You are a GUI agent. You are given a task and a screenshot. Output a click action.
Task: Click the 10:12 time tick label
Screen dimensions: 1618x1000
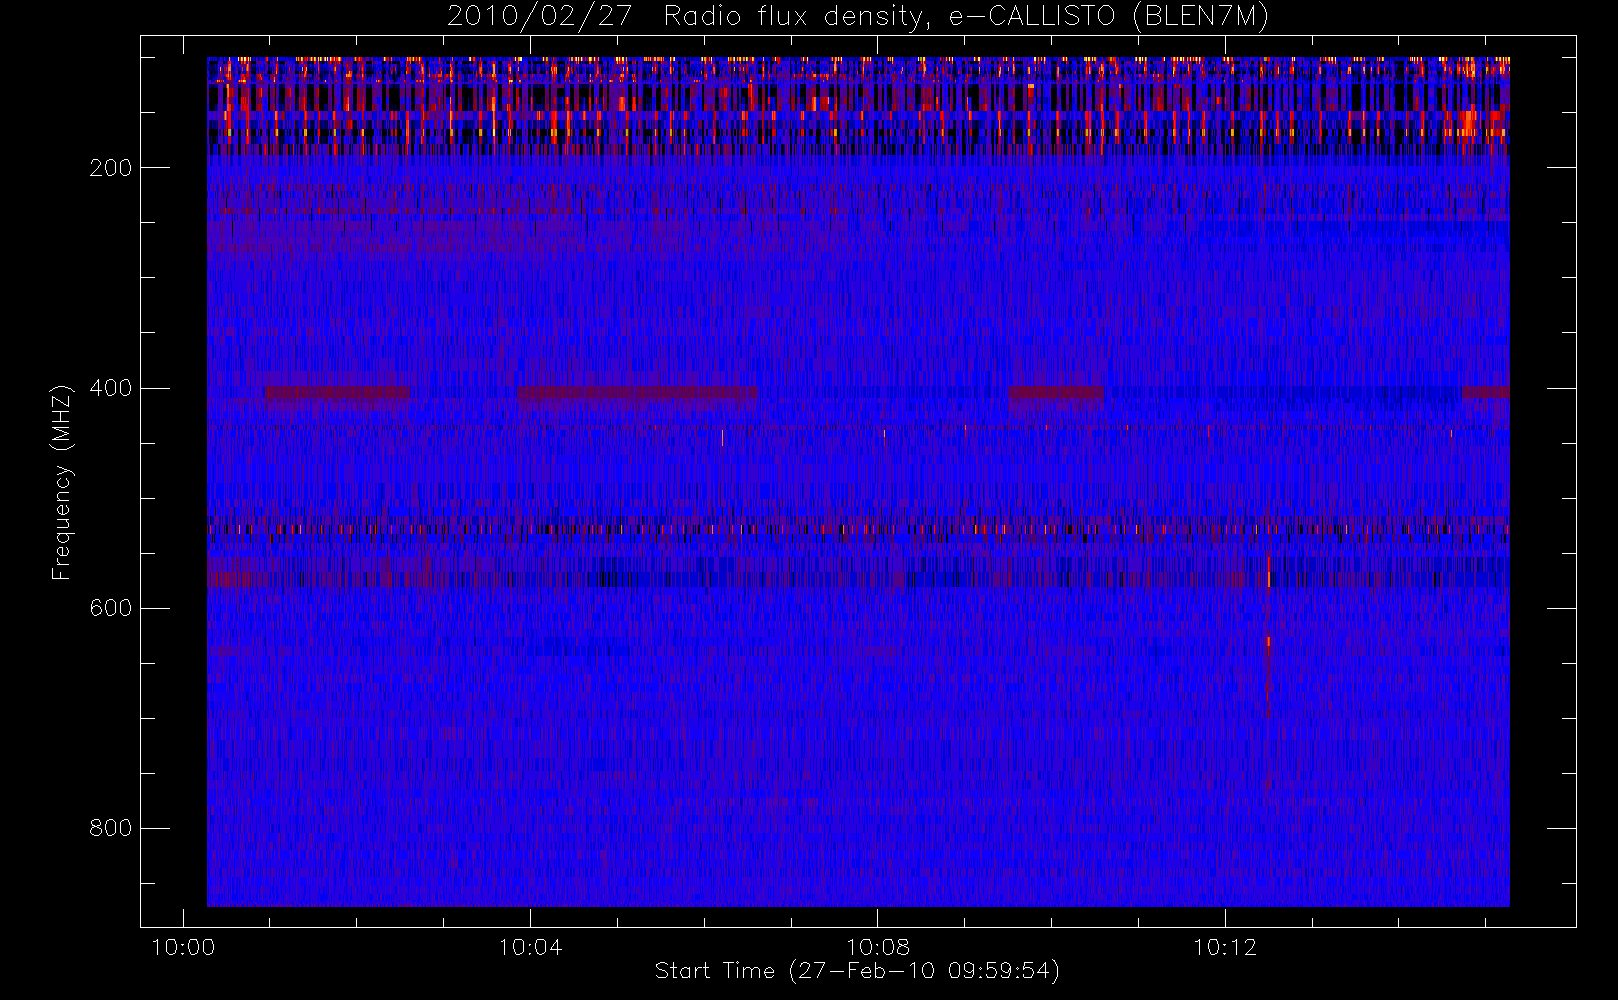click(1225, 947)
